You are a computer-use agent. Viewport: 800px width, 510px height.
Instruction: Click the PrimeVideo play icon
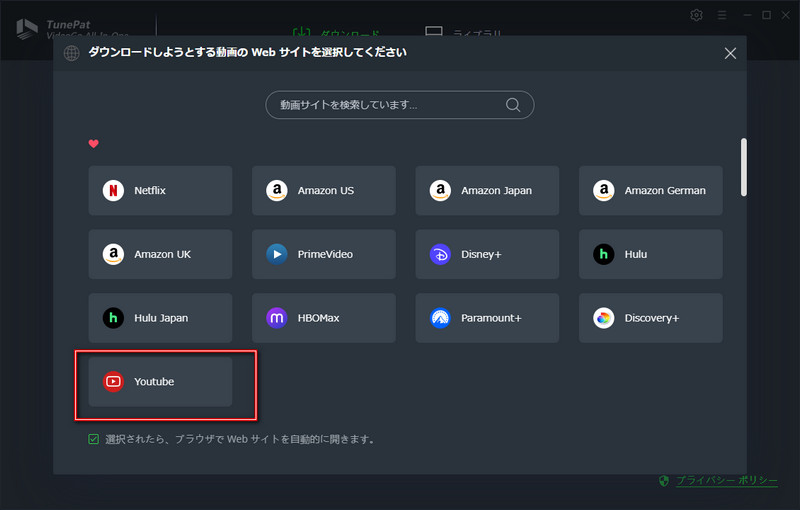(277, 254)
